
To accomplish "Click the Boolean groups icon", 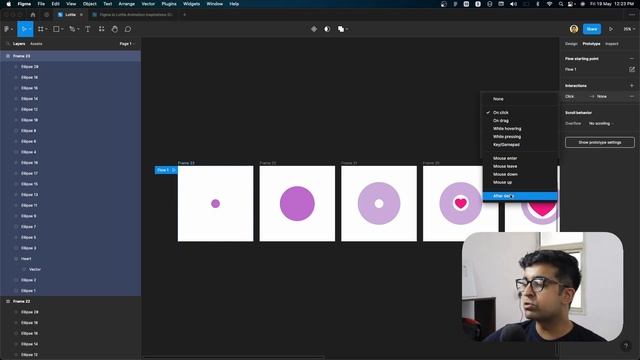I will click(341, 29).
